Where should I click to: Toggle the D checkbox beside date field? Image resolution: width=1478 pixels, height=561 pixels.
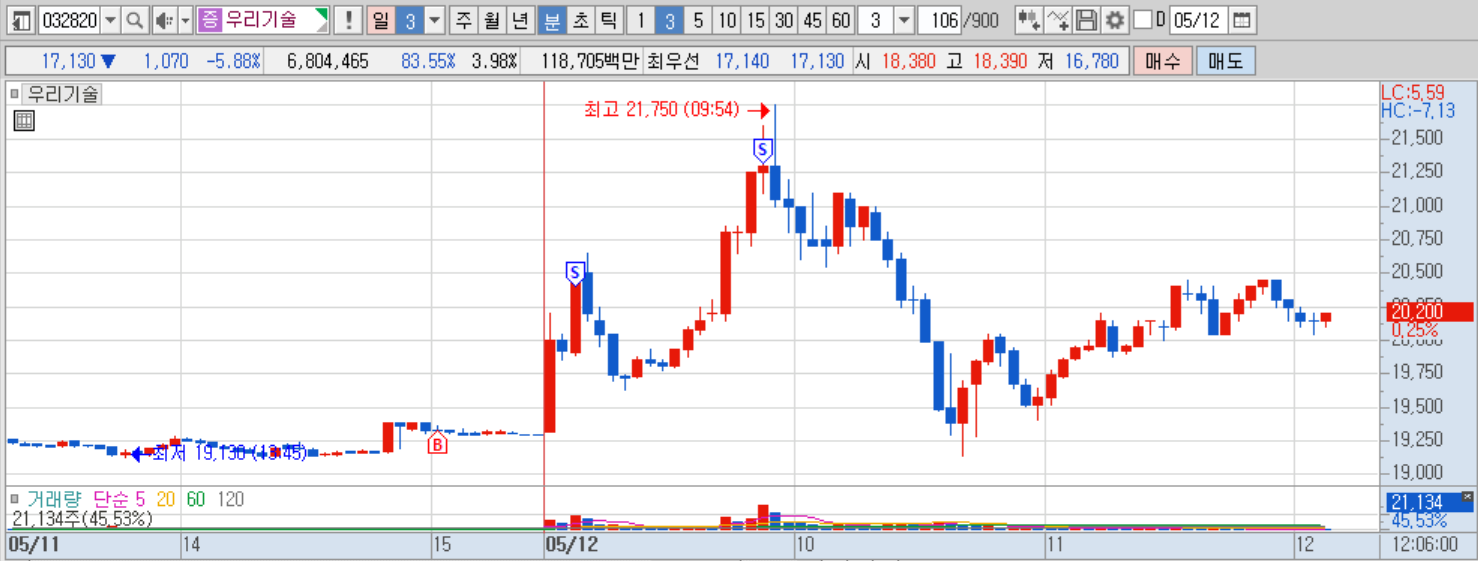[1143, 20]
